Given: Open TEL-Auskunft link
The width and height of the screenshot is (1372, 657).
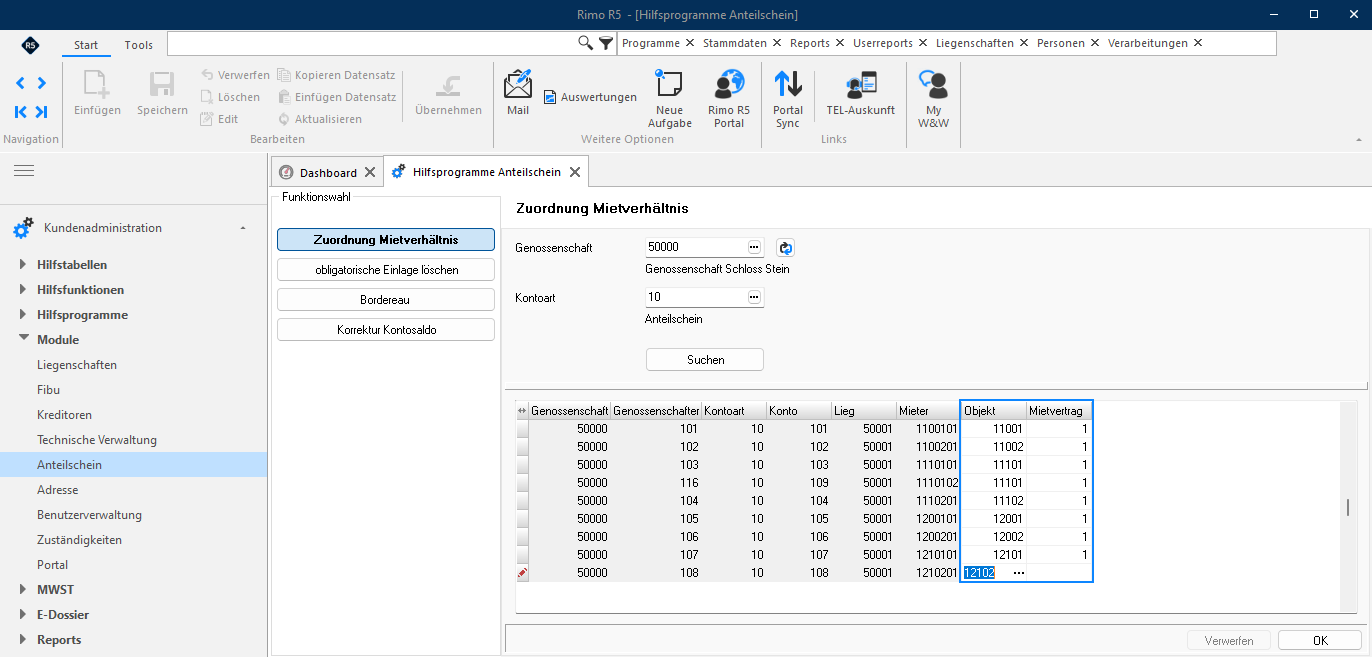Looking at the screenshot, I should click(860, 94).
